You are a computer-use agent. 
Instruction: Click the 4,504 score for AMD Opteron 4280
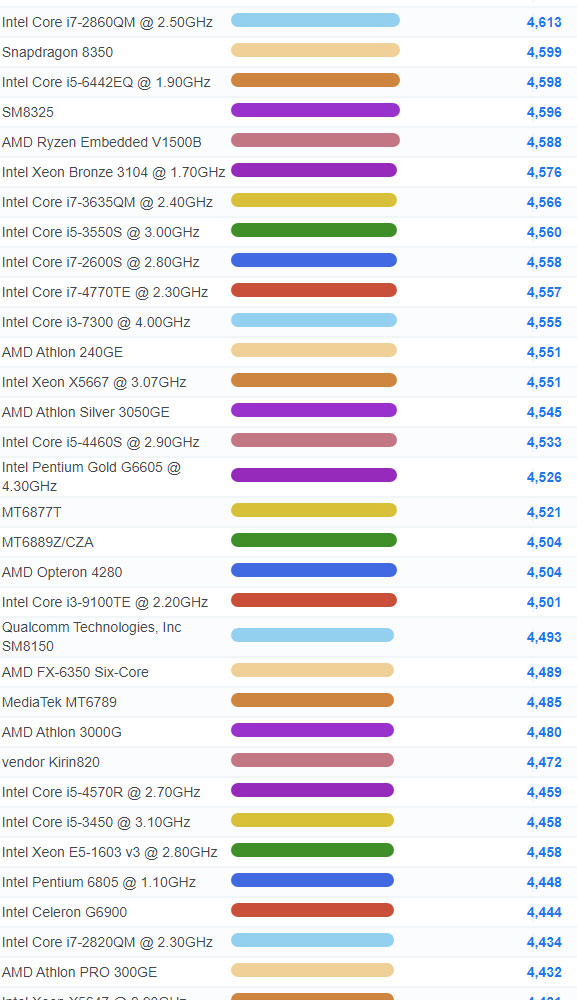click(x=544, y=572)
